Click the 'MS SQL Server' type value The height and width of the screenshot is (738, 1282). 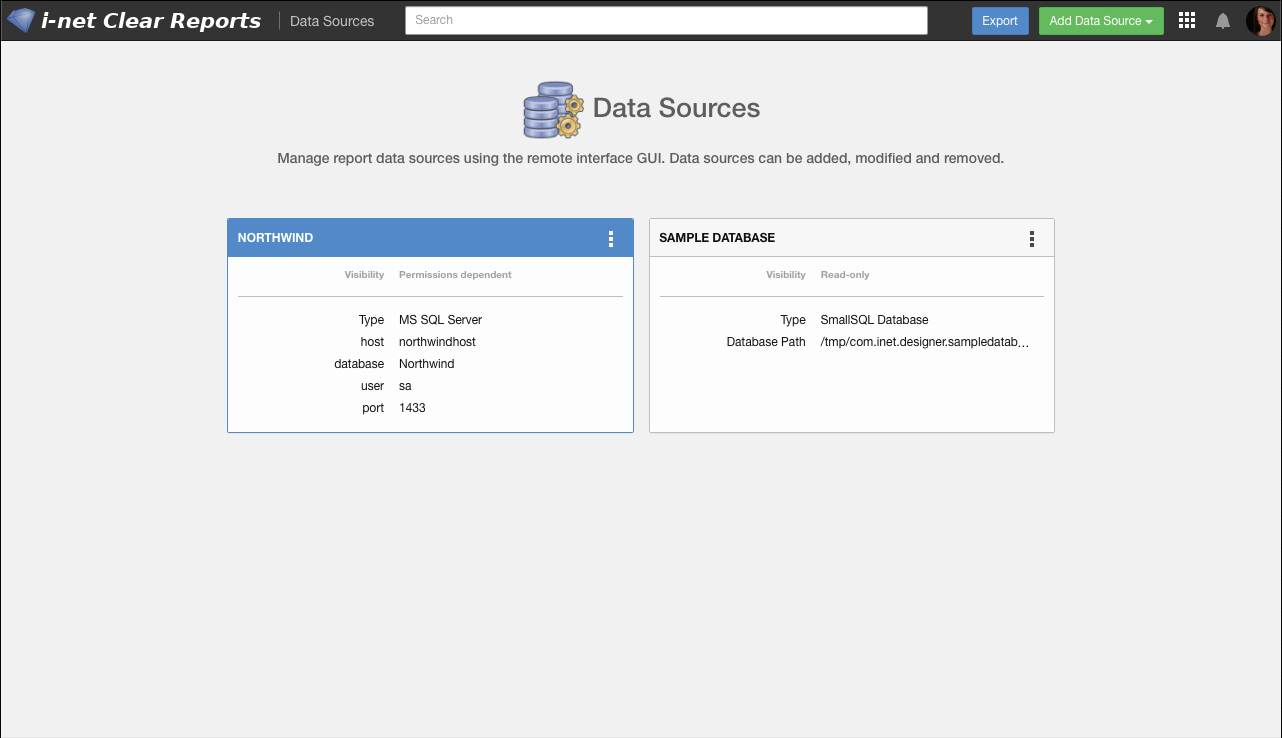click(440, 320)
